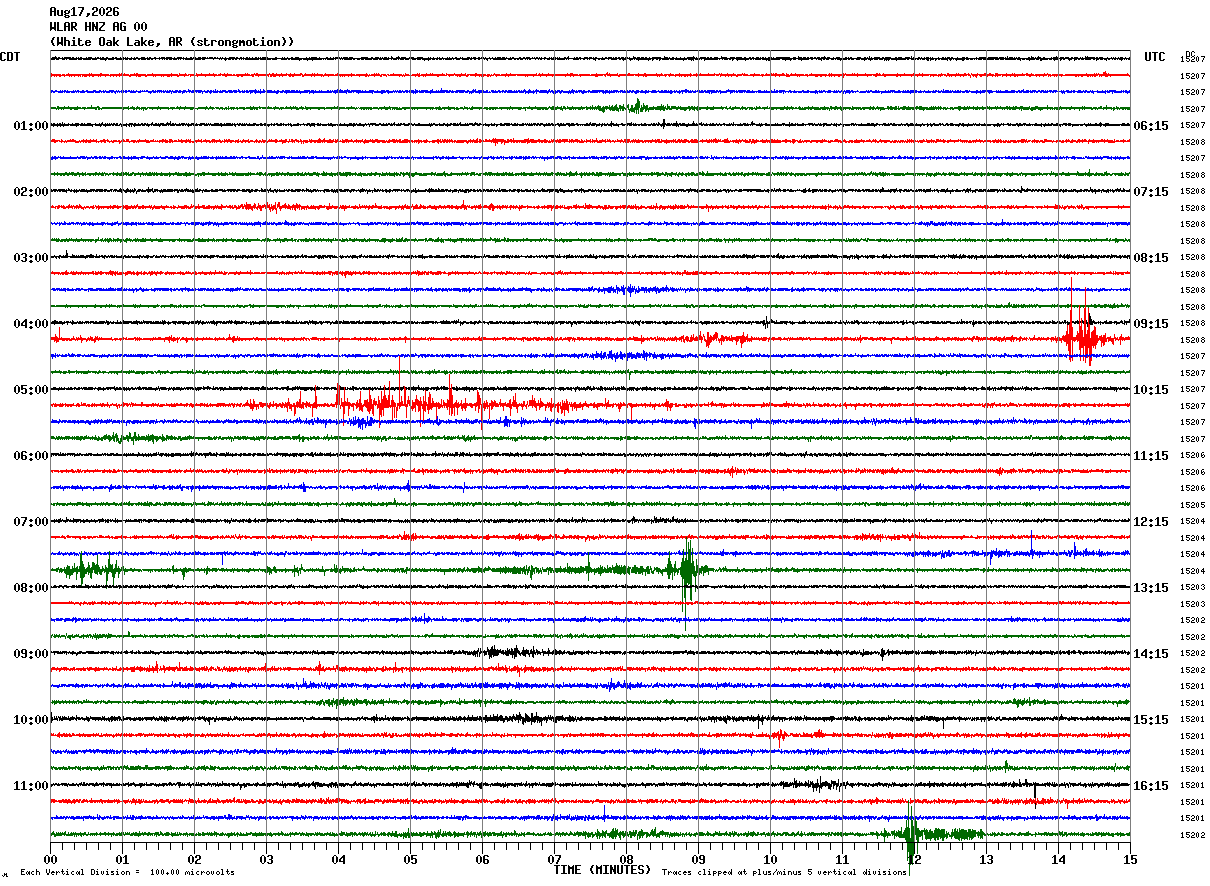Click the 08:15 UTC time label

coord(1151,258)
